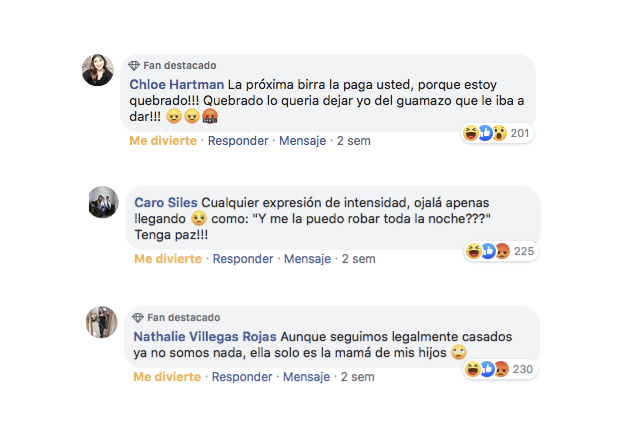The height and width of the screenshot is (425, 635).
Task: Open Nathalie Villegas Rojas profile link
Action: point(205,337)
